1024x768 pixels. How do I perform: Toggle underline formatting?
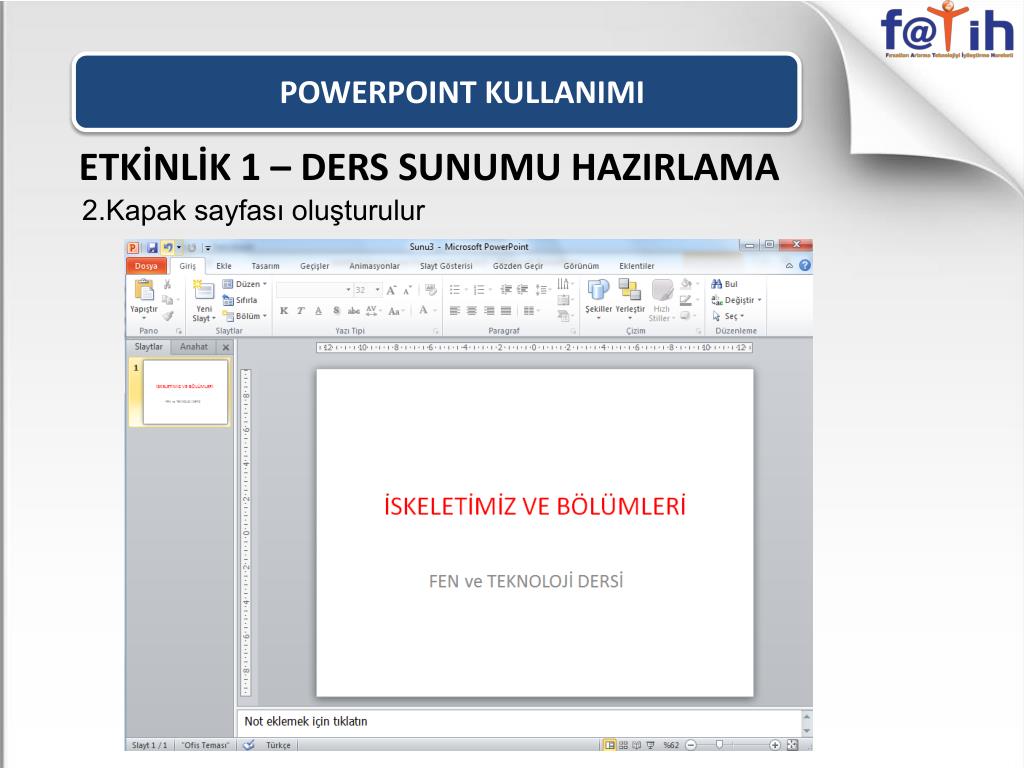[x=319, y=311]
